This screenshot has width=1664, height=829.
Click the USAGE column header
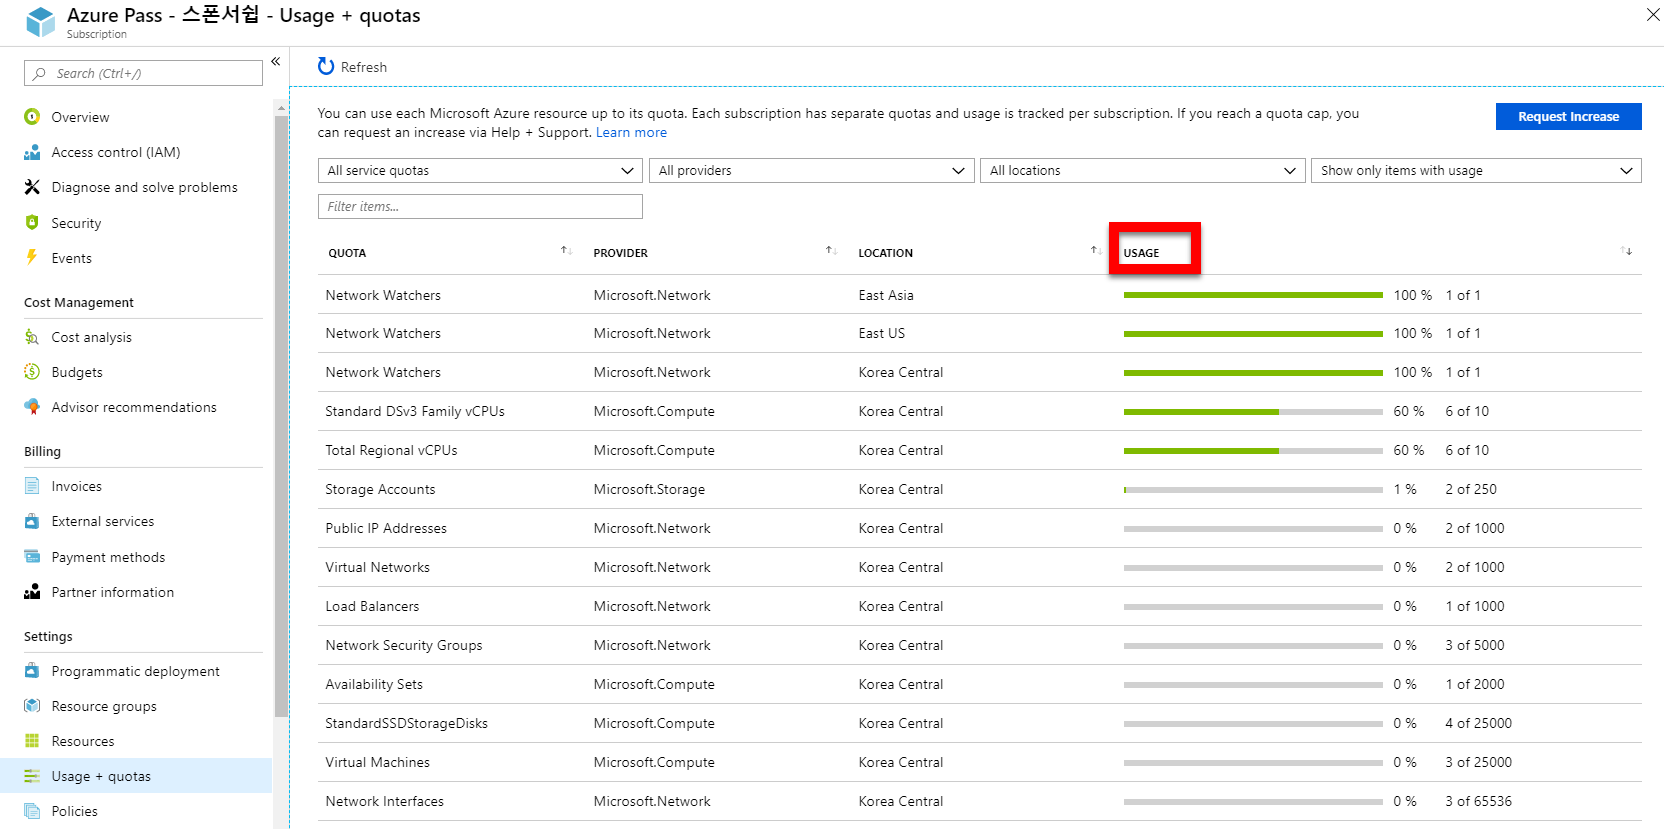point(1141,253)
